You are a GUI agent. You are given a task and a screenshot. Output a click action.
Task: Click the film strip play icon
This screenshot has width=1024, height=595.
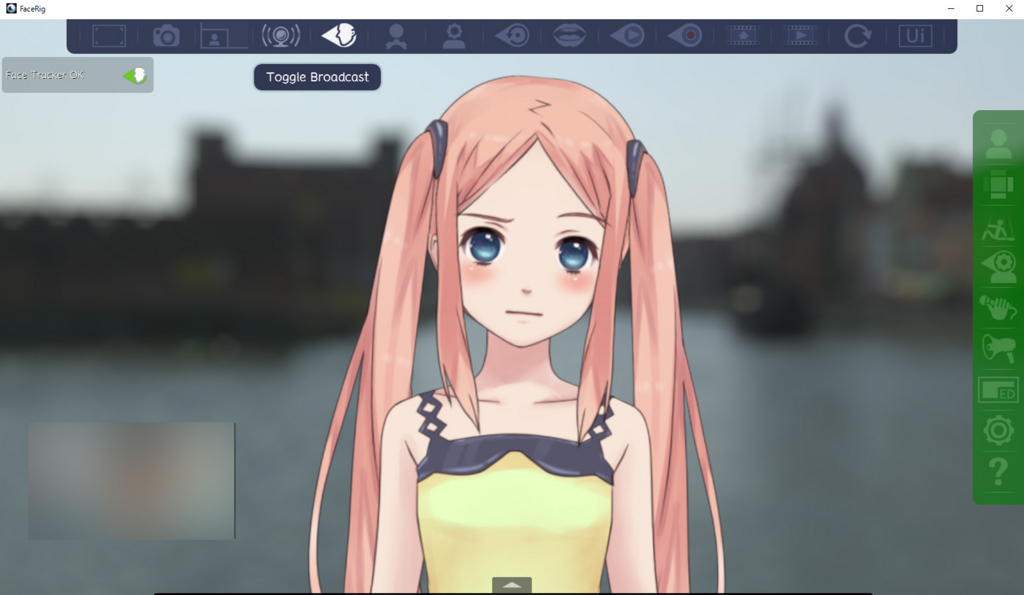point(800,36)
